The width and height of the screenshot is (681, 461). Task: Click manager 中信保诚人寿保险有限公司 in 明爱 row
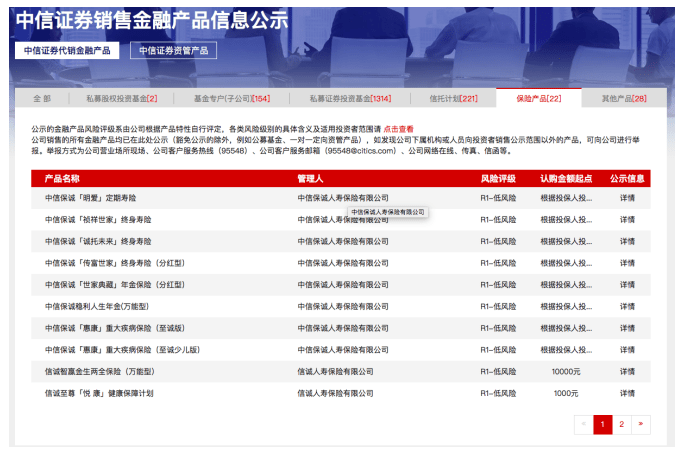coord(343,198)
